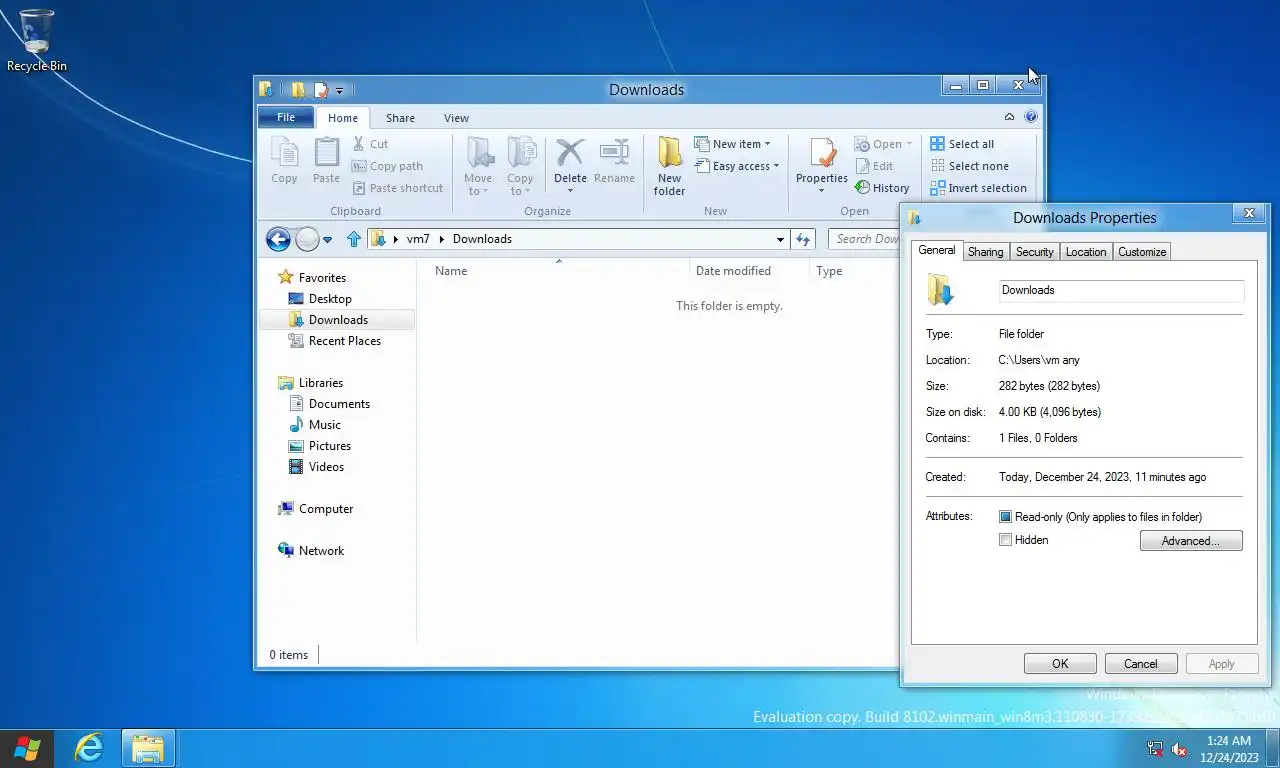The image size is (1280, 768).
Task: Open the Customize tab in Properties
Action: tap(1141, 252)
